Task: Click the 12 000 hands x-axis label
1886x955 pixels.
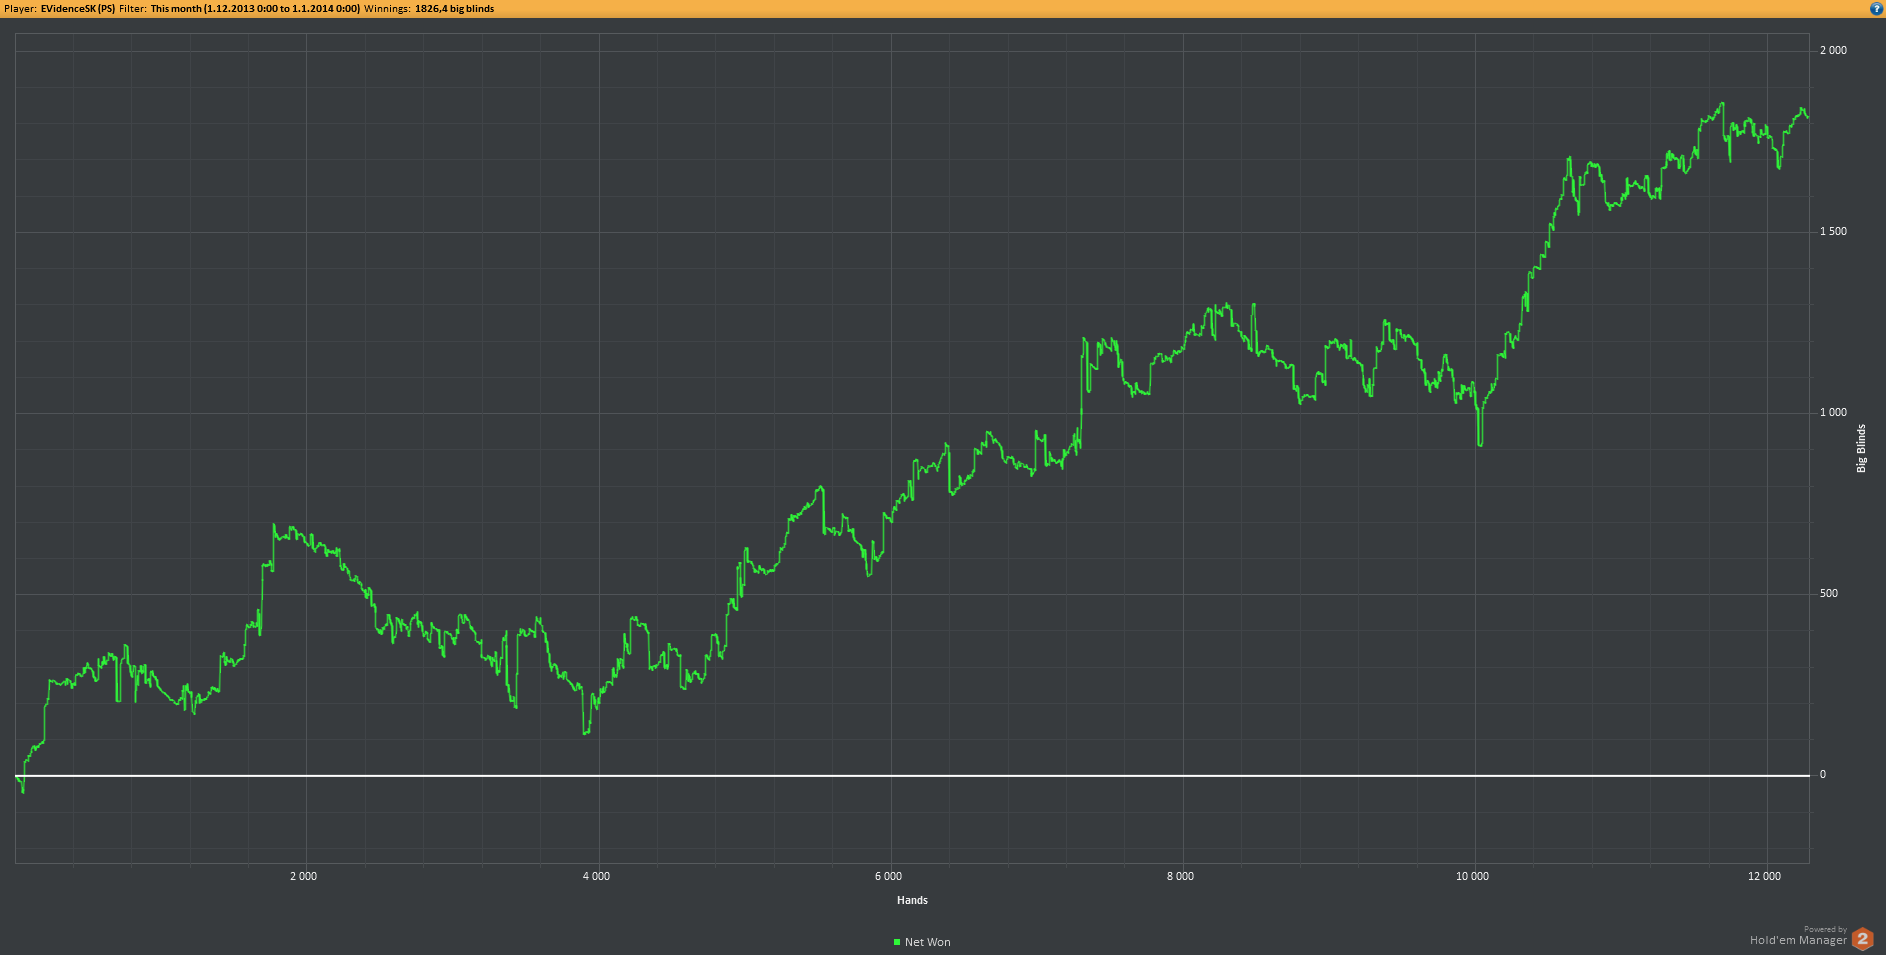Action: pyautogui.click(x=1764, y=876)
